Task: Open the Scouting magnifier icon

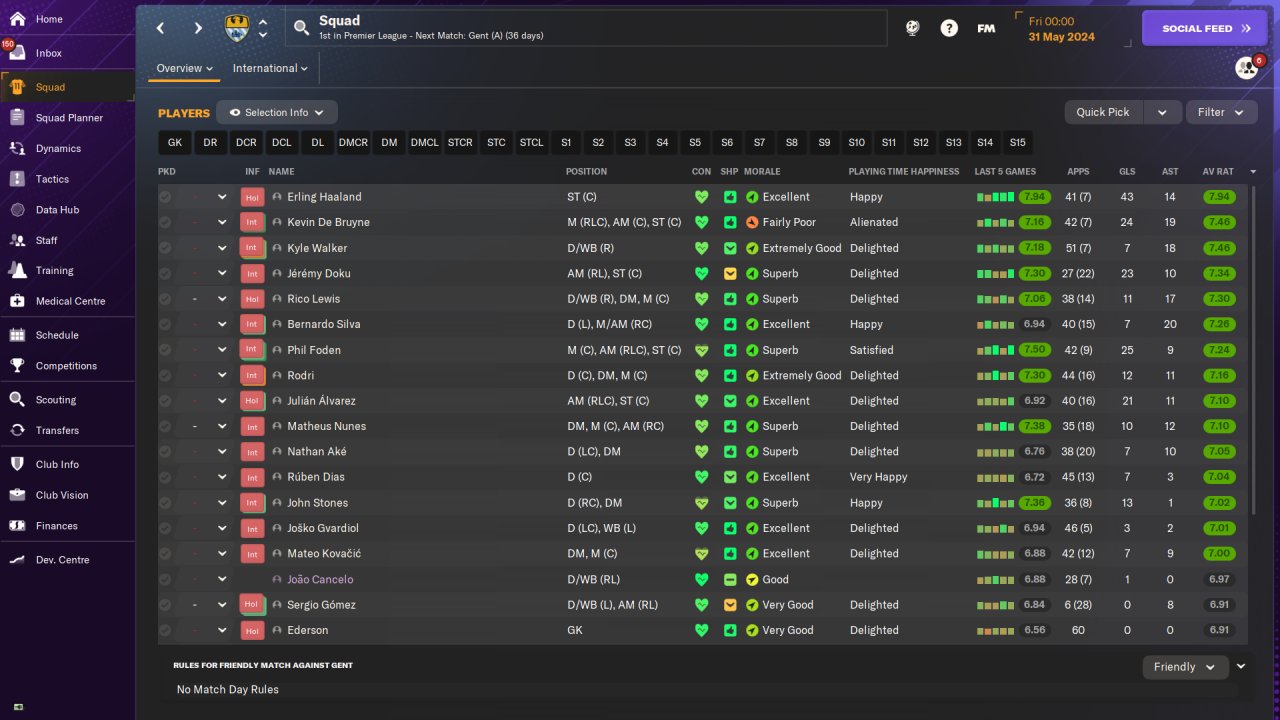Action: [x=17, y=399]
